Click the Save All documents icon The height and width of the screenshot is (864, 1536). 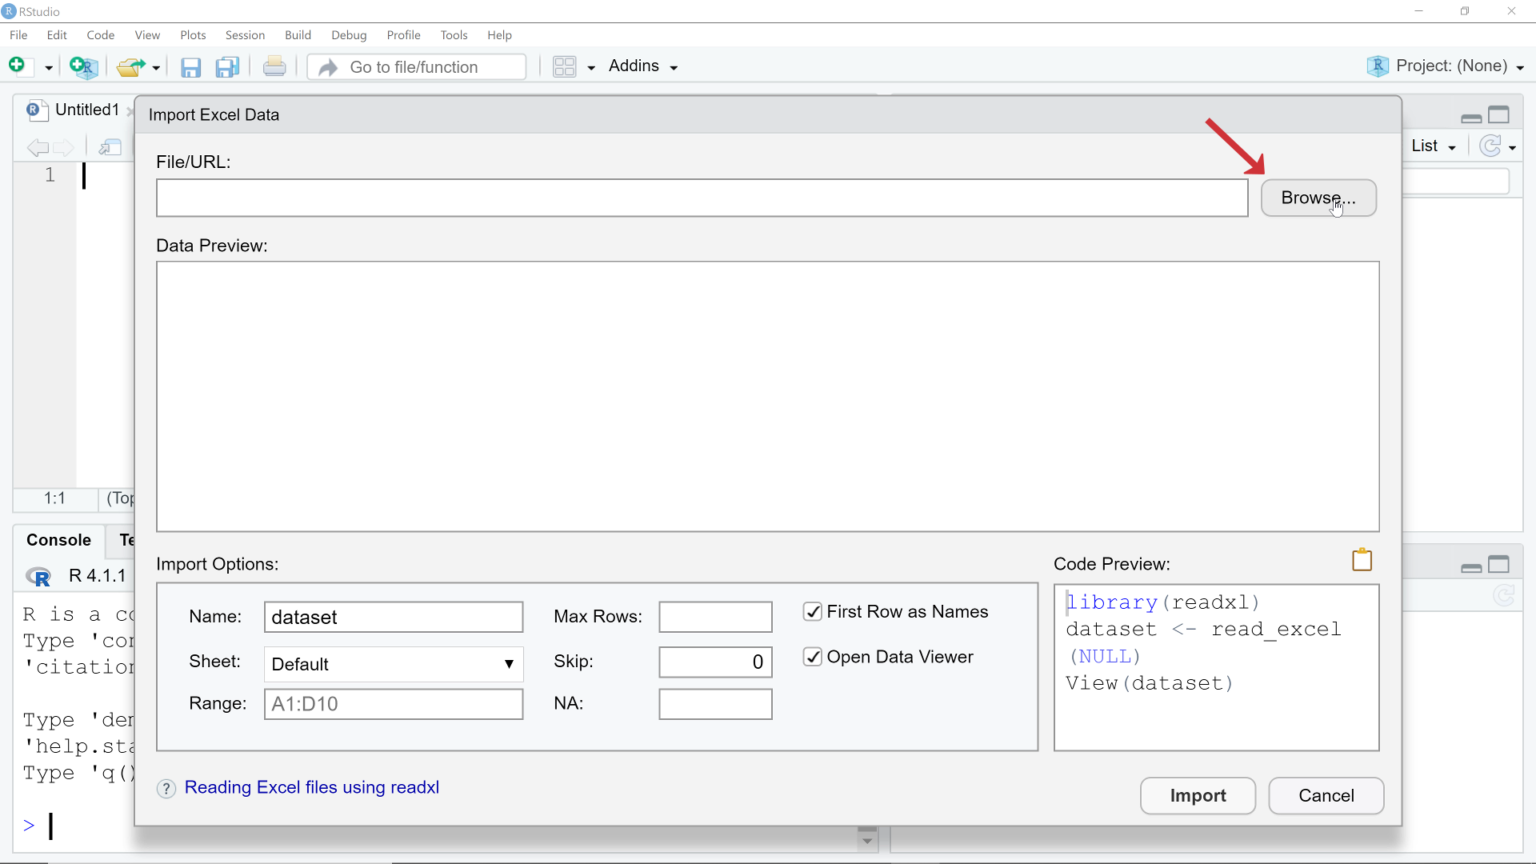(228, 67)
